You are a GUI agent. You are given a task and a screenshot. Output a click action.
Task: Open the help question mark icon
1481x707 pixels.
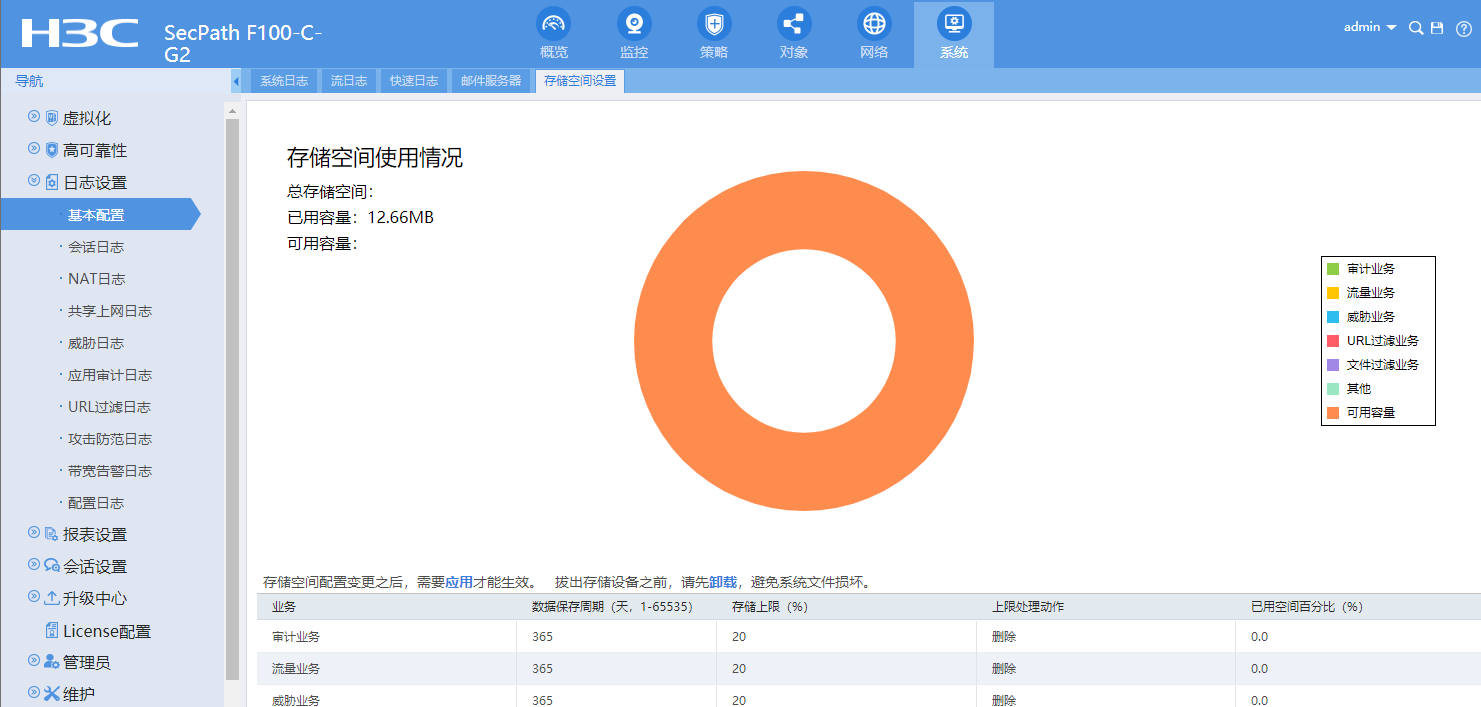1463,28
